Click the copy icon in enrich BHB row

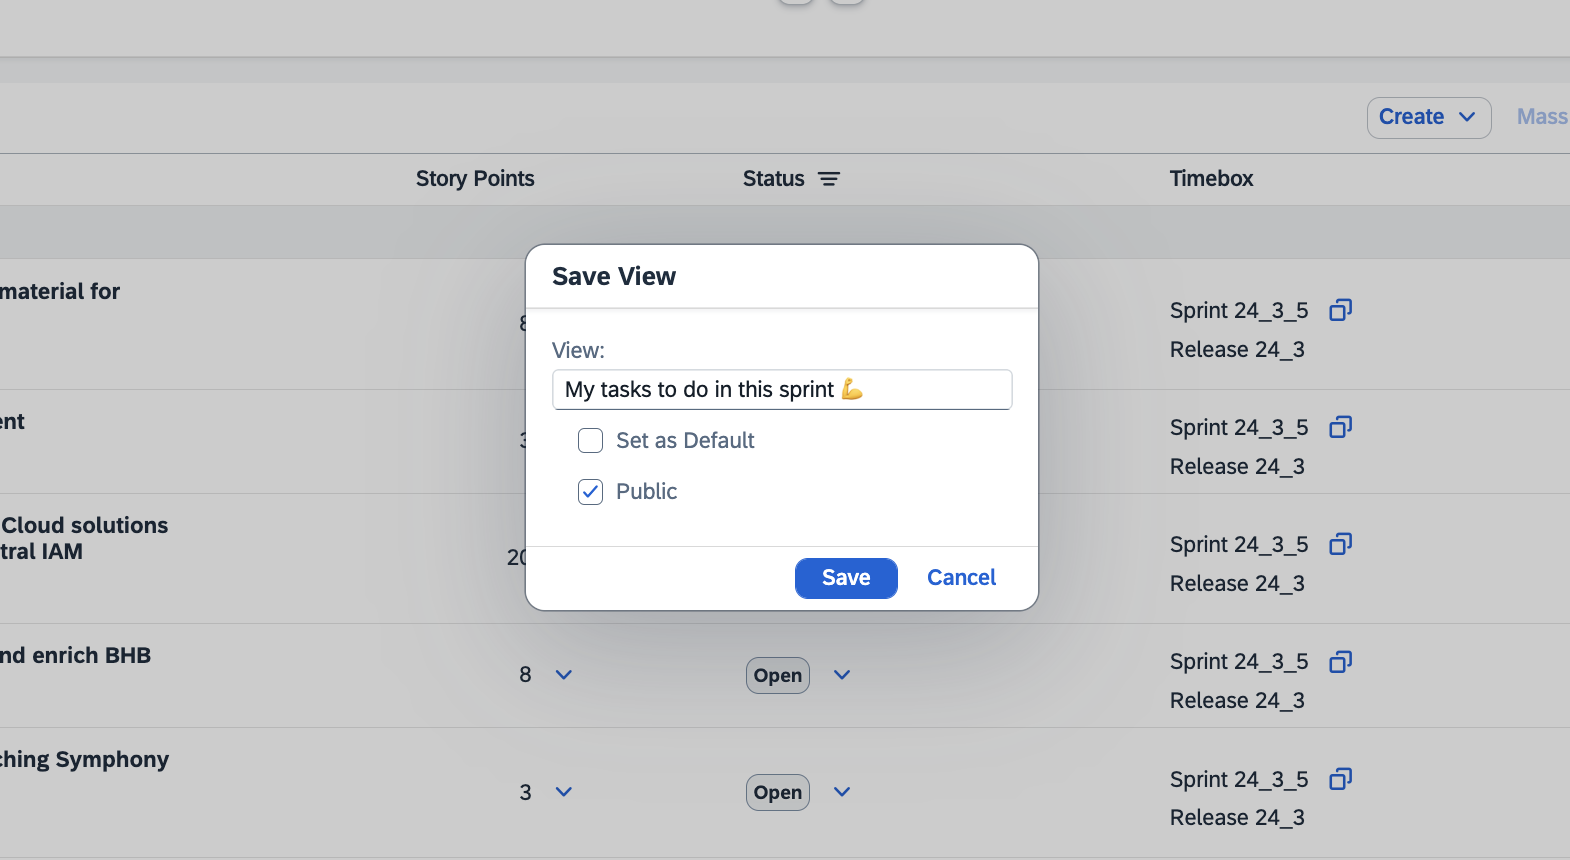tap(1340, 661)
